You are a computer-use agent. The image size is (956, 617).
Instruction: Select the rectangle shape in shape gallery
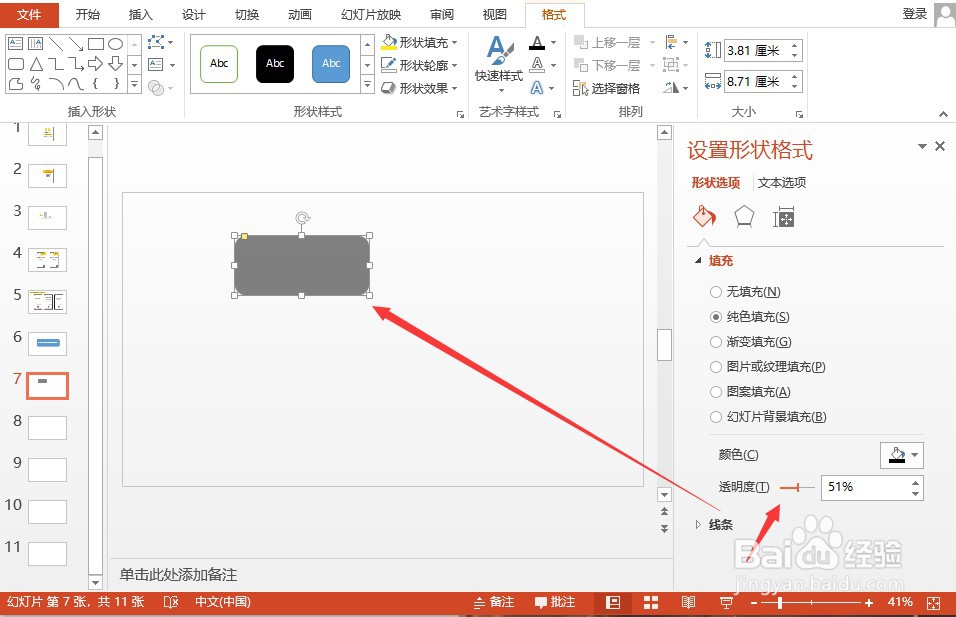[x=96, y=44]
